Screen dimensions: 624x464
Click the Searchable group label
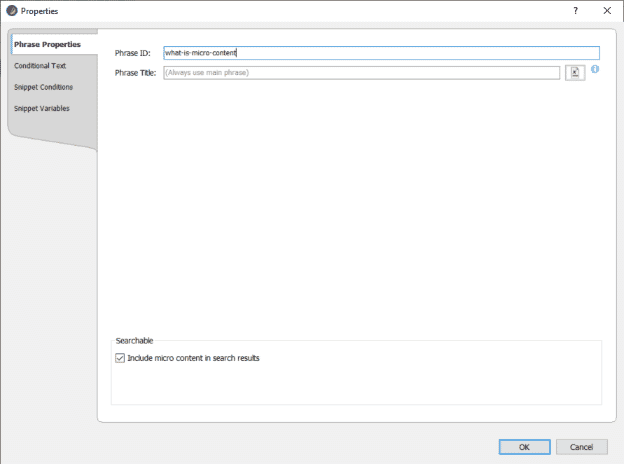(x=135, y=341)
